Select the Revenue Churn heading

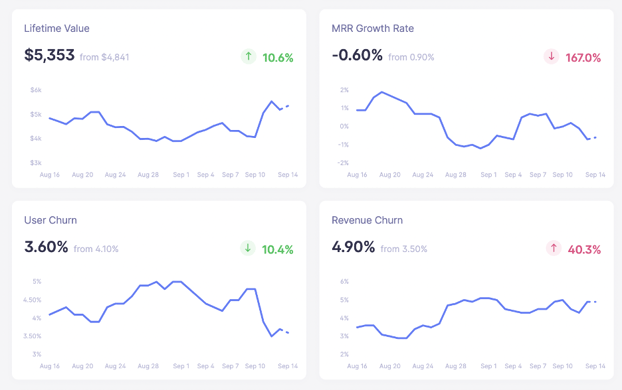pyautogui.click(x=367, y=220)
